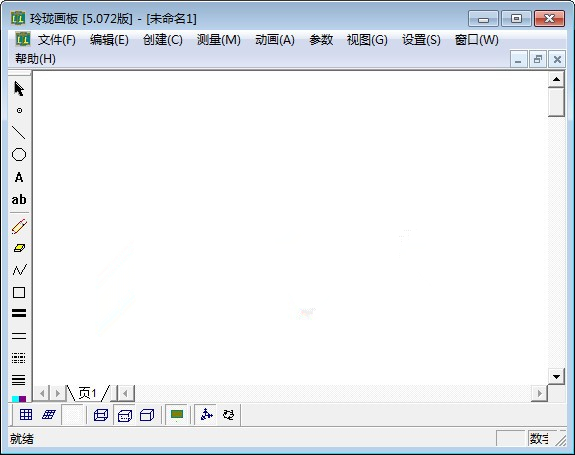This screenshot has height=455, width=575.
Task: Click the wireframe cube icon
Action: coord(101,415)
